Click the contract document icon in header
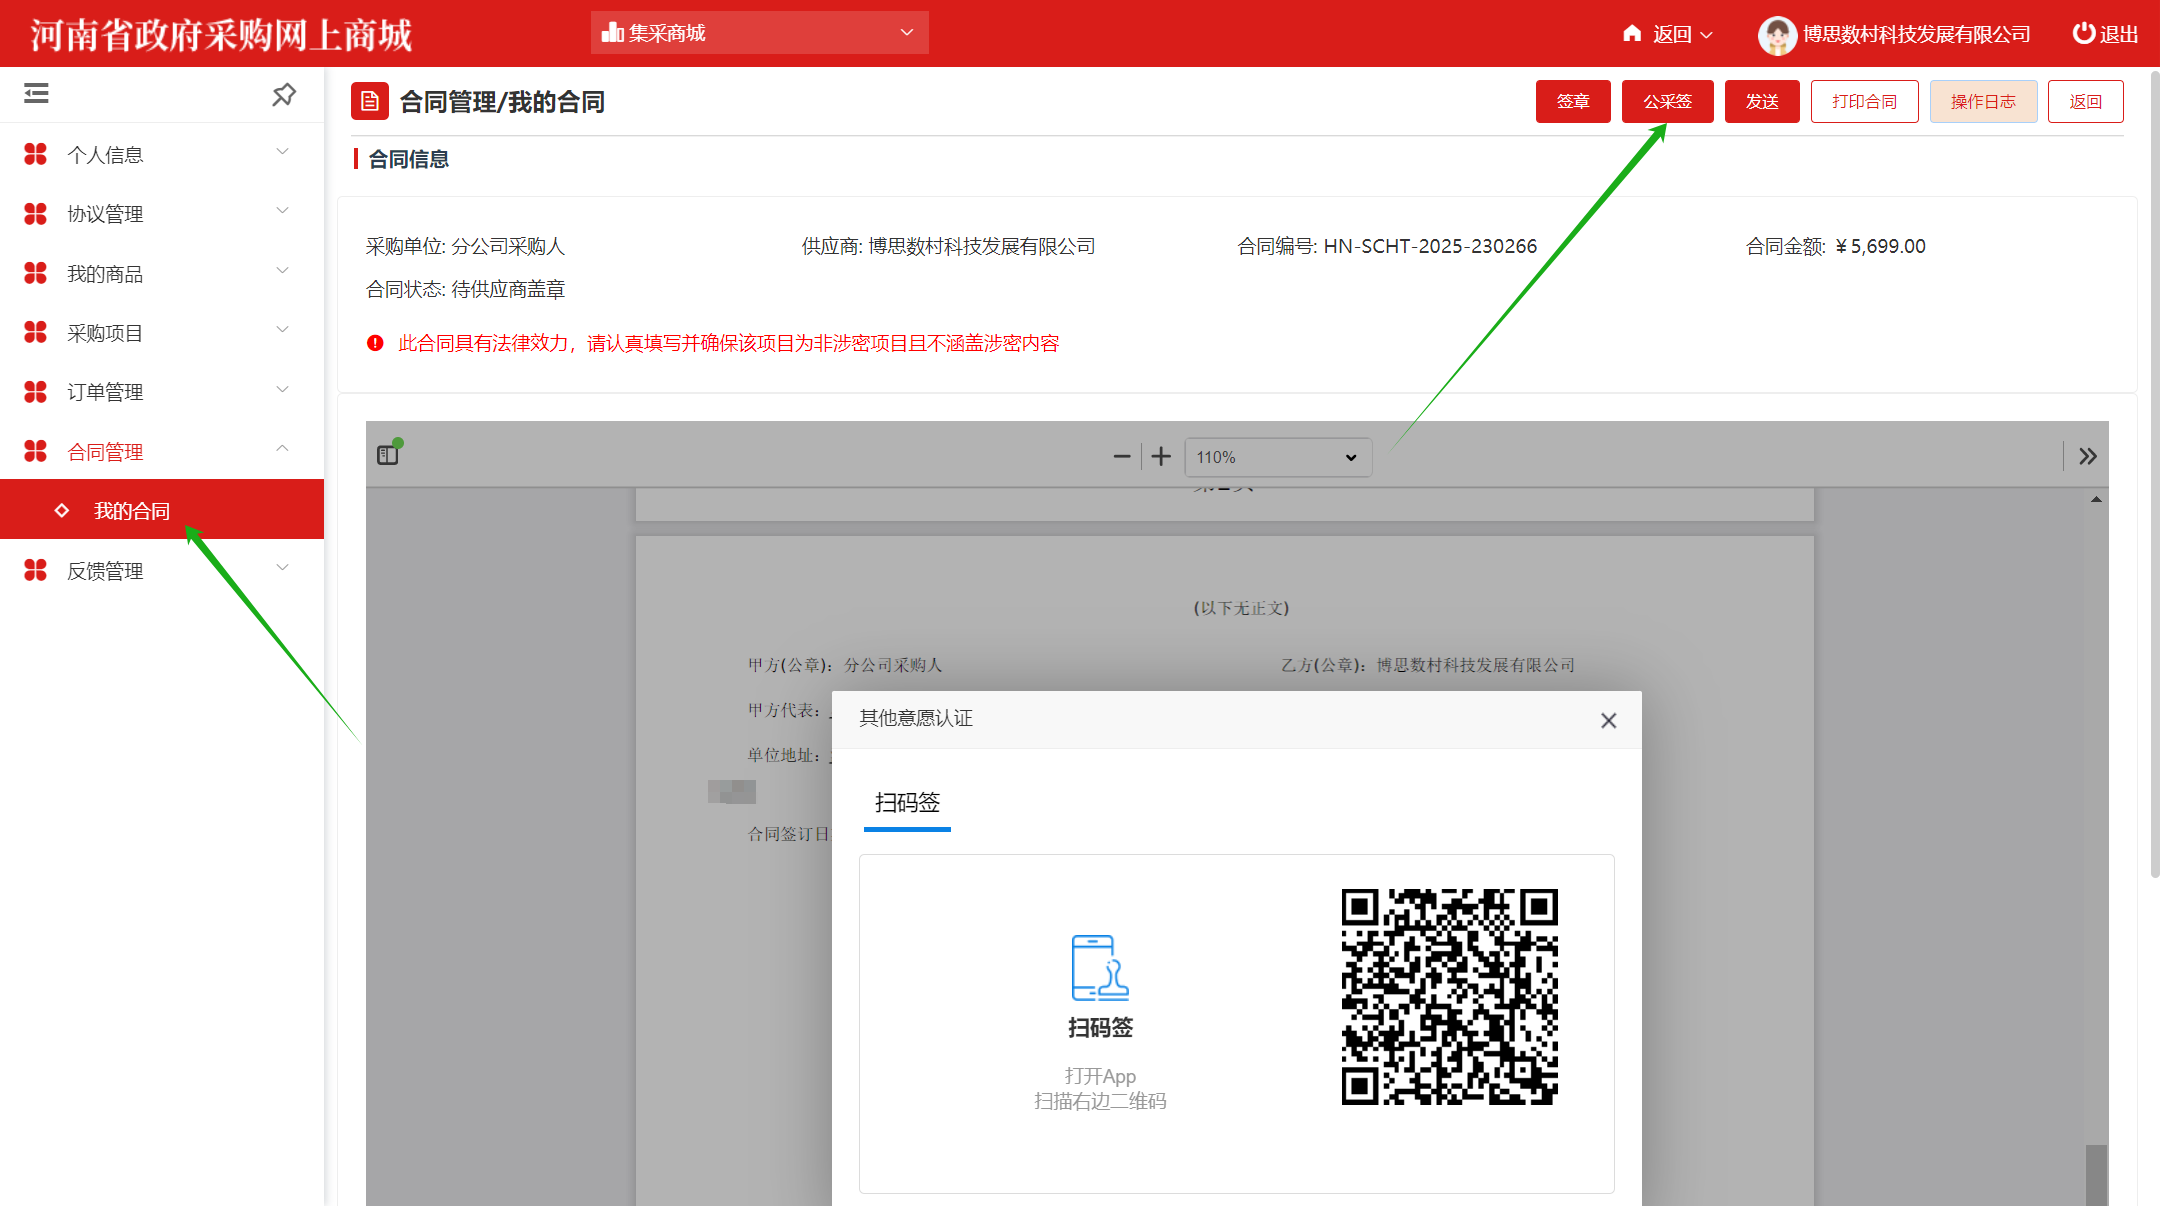The image size is (2160, 1206). point(370,101)
